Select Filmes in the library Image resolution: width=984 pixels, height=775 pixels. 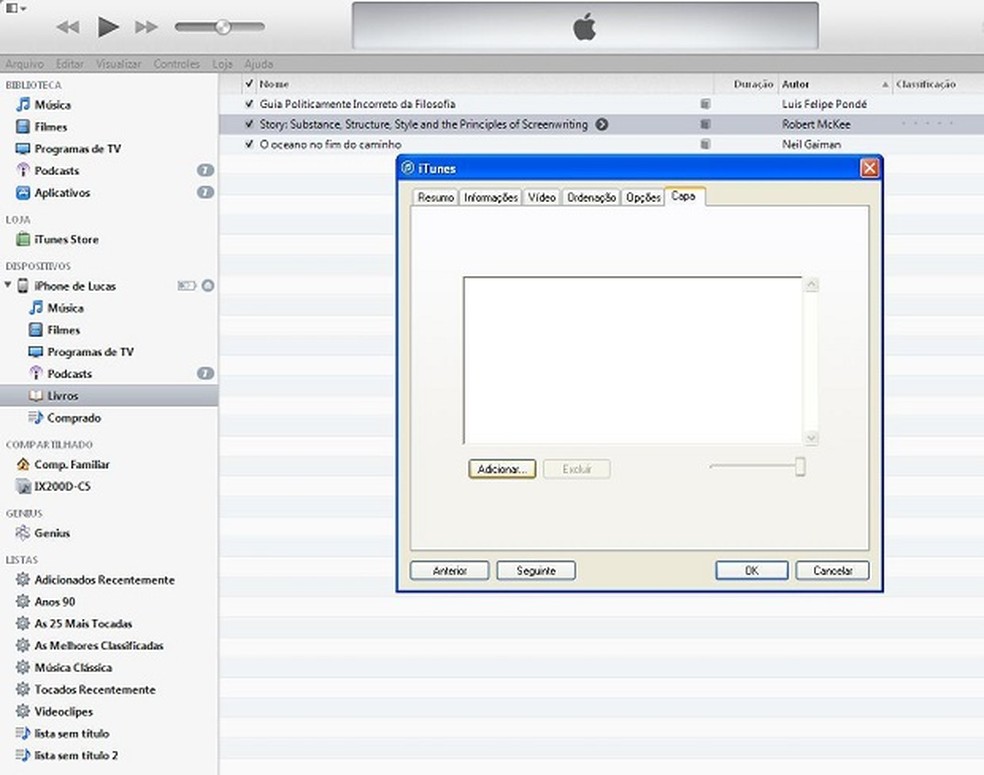pos(56,126)
